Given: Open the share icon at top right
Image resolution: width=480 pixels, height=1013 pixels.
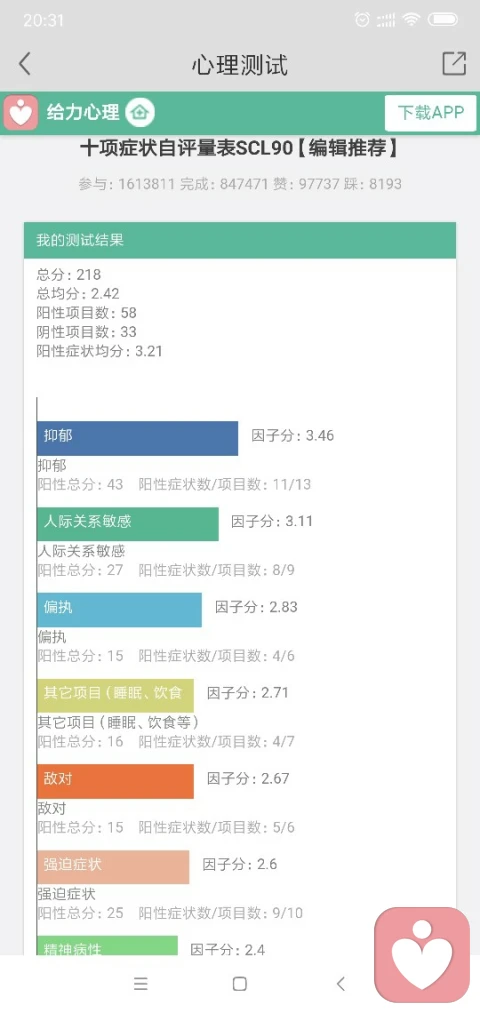Looking at the screenshot, I should point(454,63).
